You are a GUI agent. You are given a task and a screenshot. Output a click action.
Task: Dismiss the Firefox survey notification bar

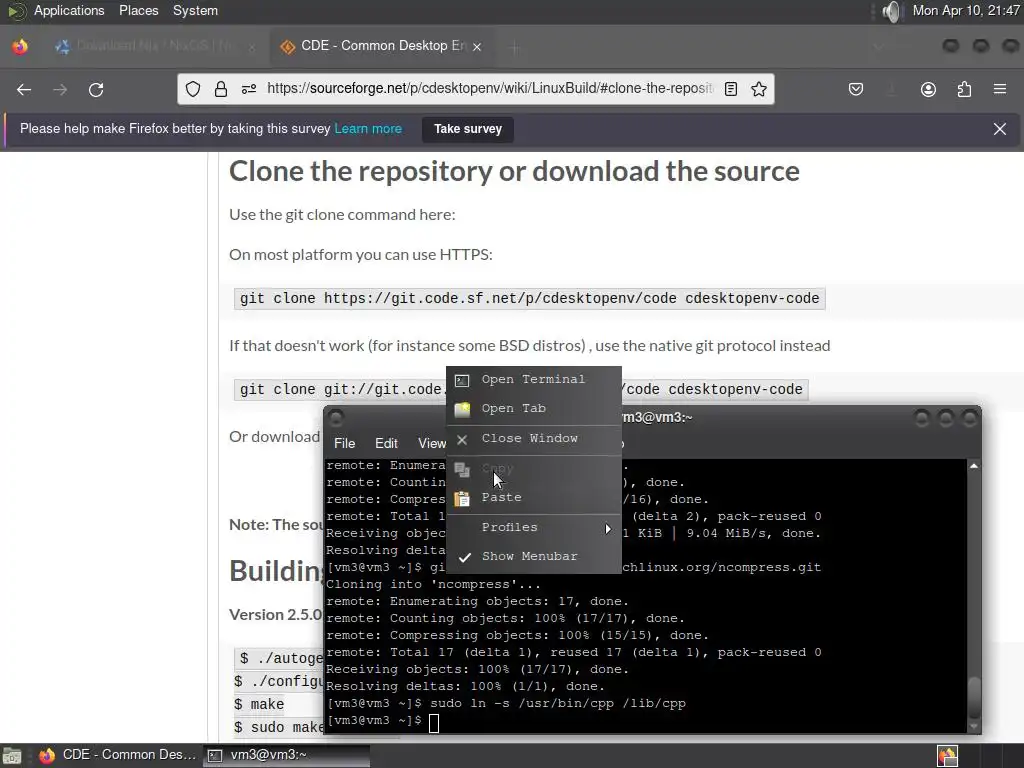click(1000, 129)
